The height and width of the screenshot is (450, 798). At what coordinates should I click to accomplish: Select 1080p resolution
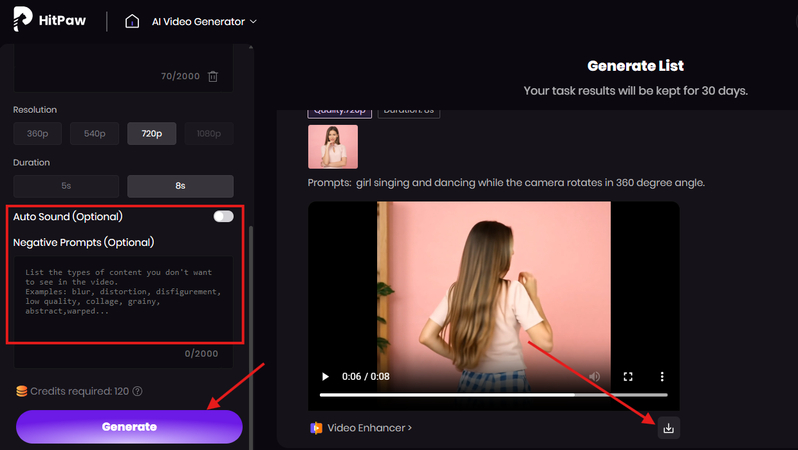pos(209,133)
